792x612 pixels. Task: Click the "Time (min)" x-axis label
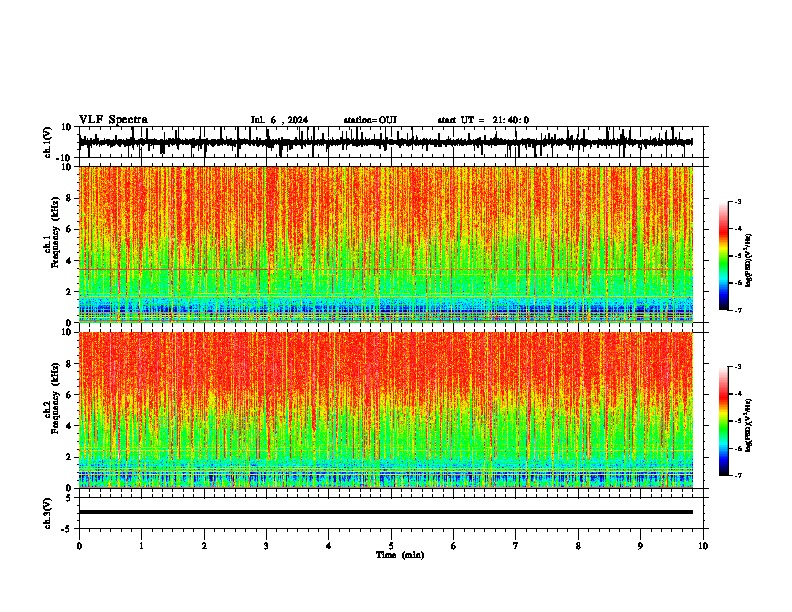(400, 555)
